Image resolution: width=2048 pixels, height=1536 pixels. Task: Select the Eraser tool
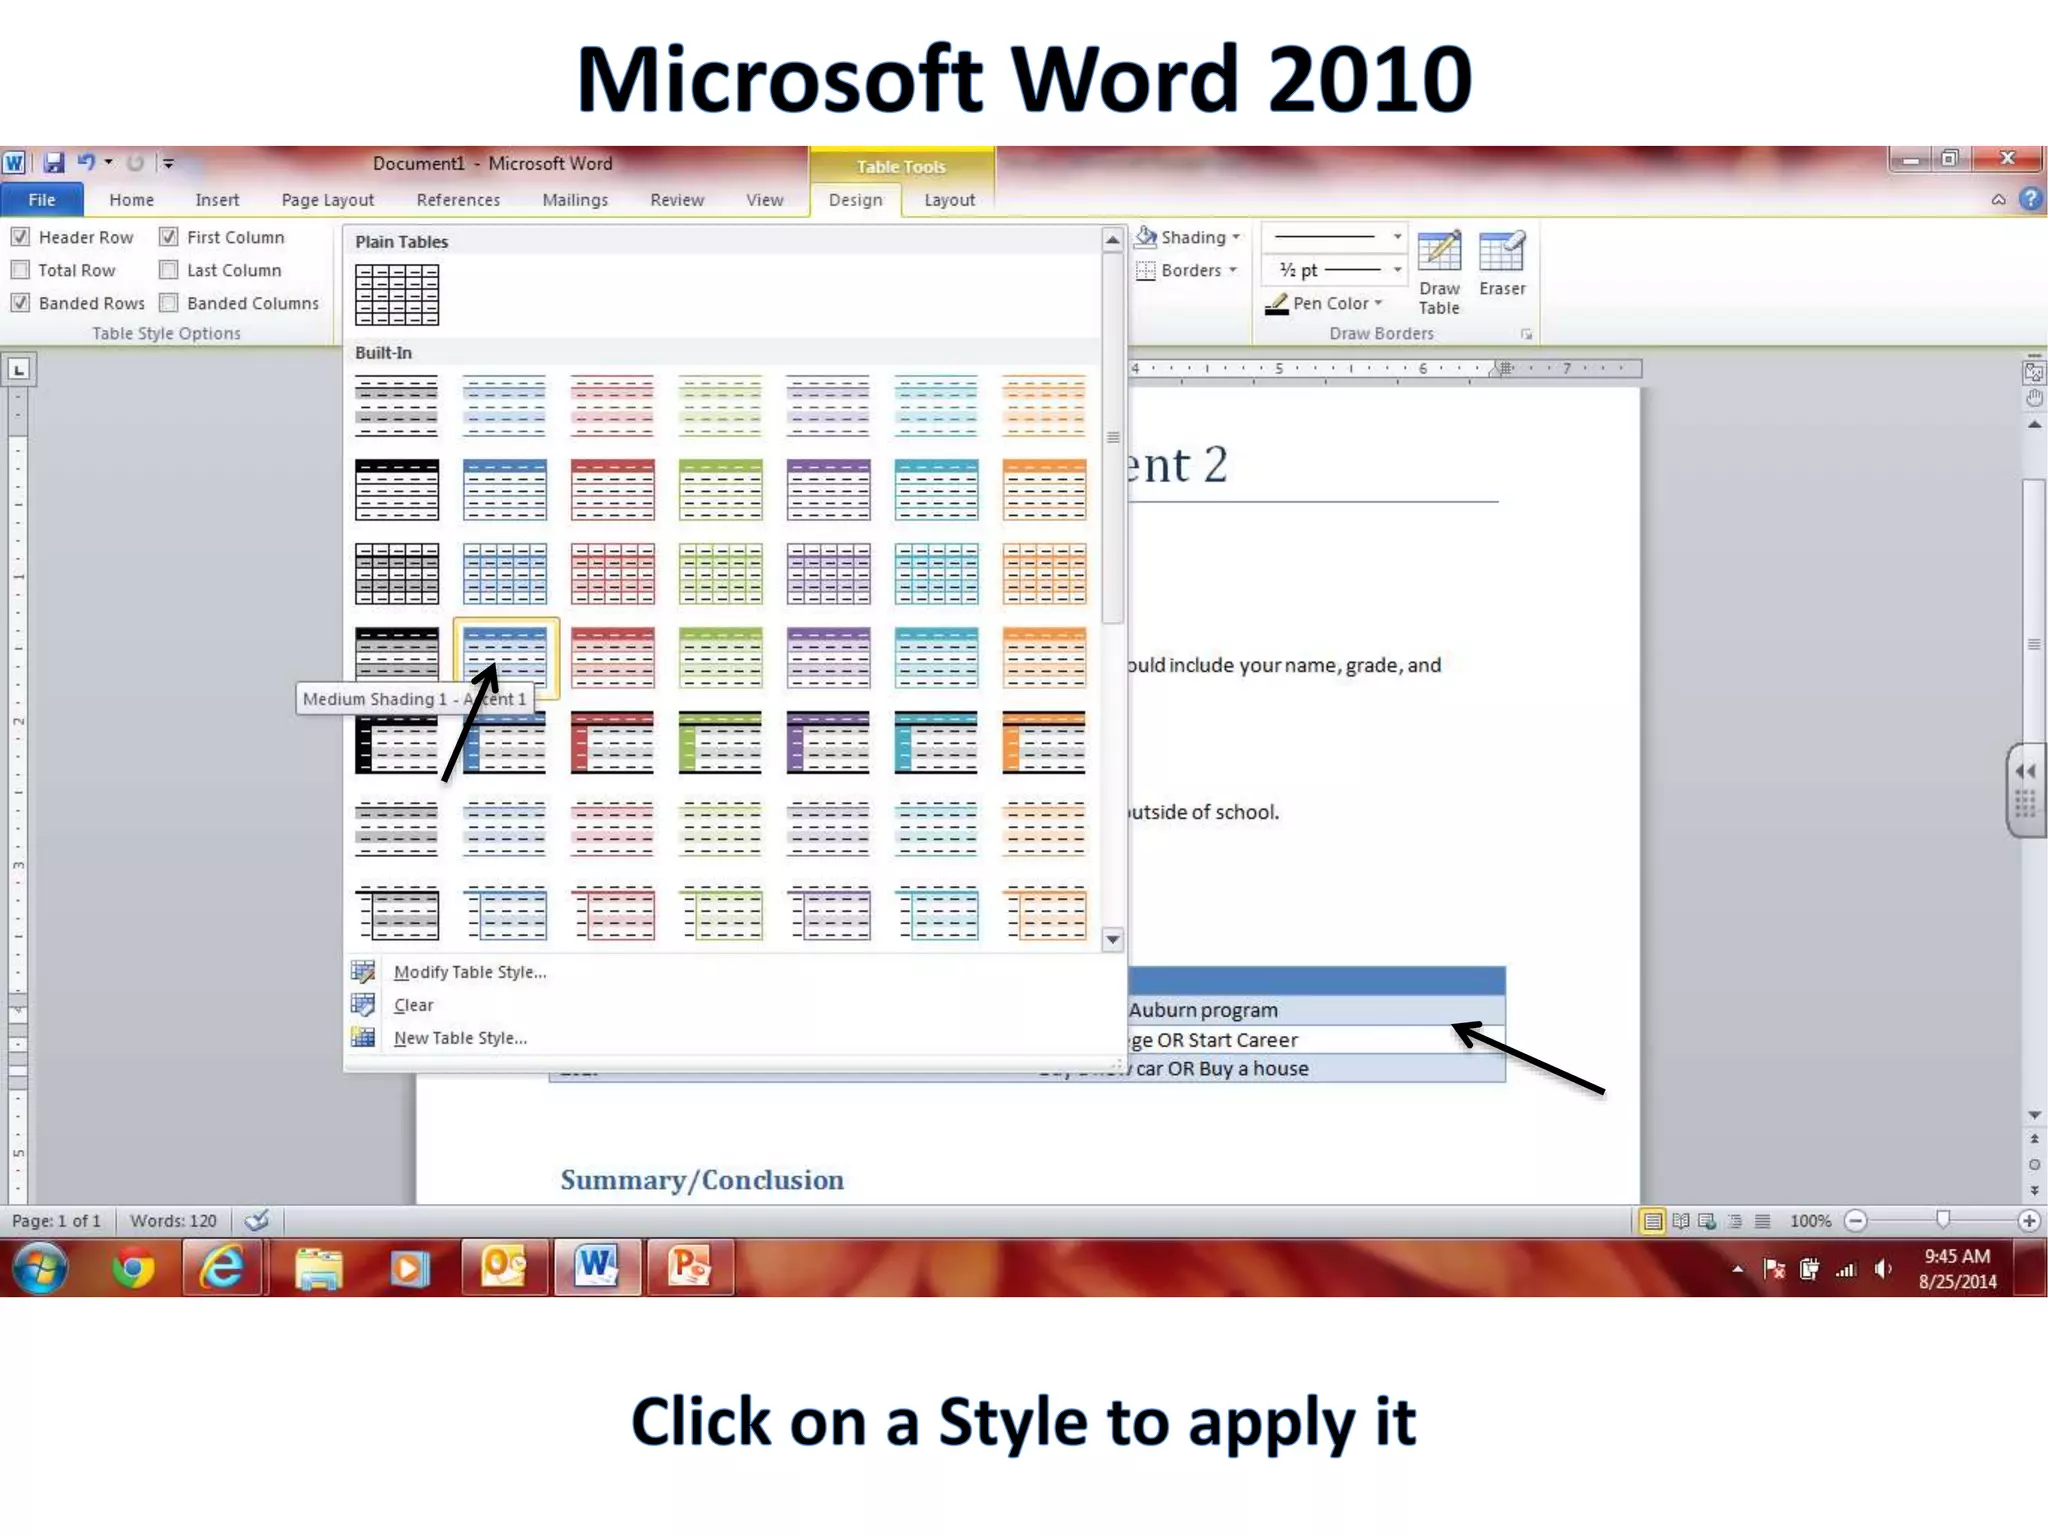pyautogui.click(x=1502, y=264)
